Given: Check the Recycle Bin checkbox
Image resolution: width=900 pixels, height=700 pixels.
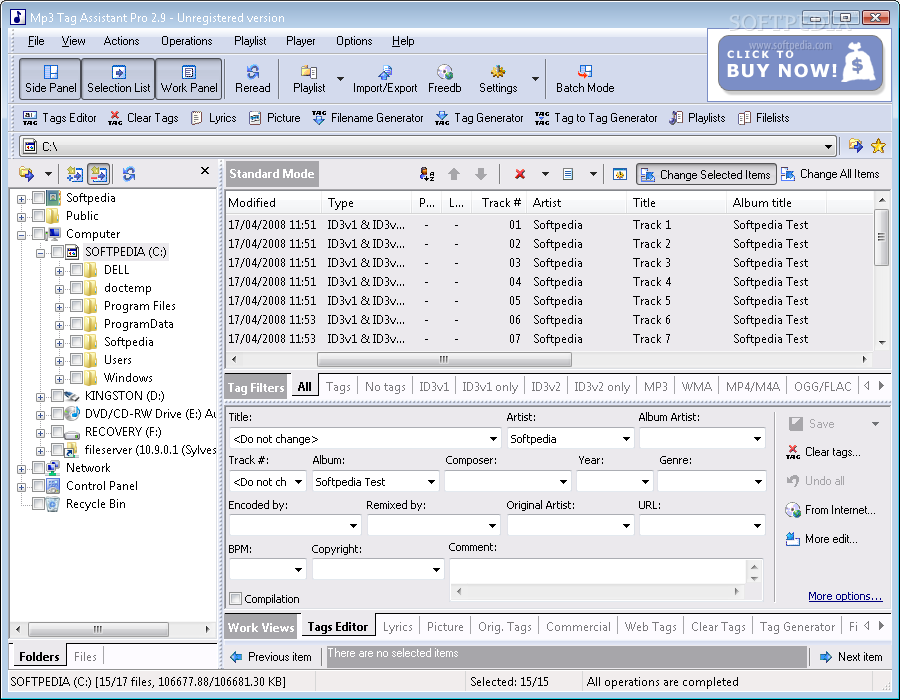Looking at the screenshot, I should (38, 504).
